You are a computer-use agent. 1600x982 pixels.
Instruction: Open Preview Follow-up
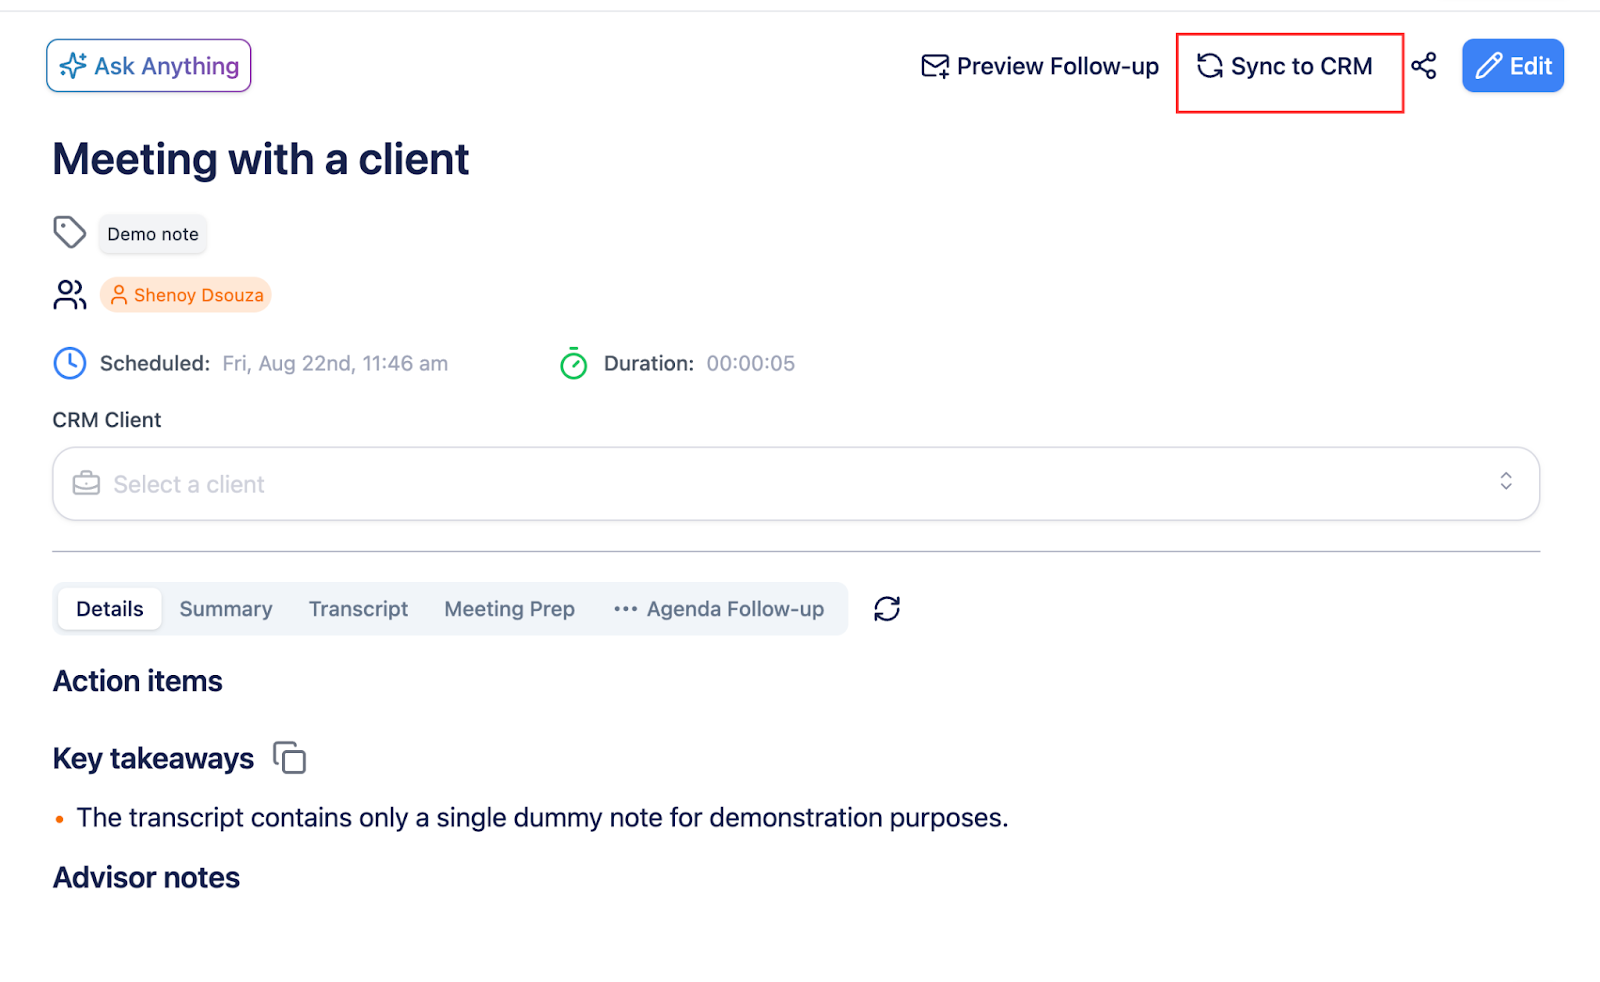click(x=1040, y=66)
